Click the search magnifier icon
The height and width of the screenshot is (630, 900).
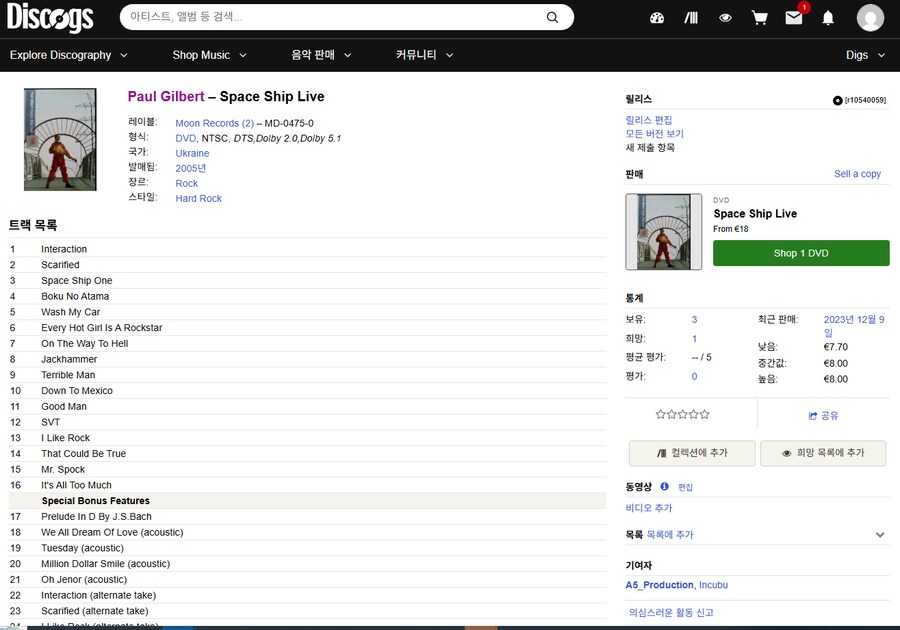pyautogui.click(x=552, y=17)
